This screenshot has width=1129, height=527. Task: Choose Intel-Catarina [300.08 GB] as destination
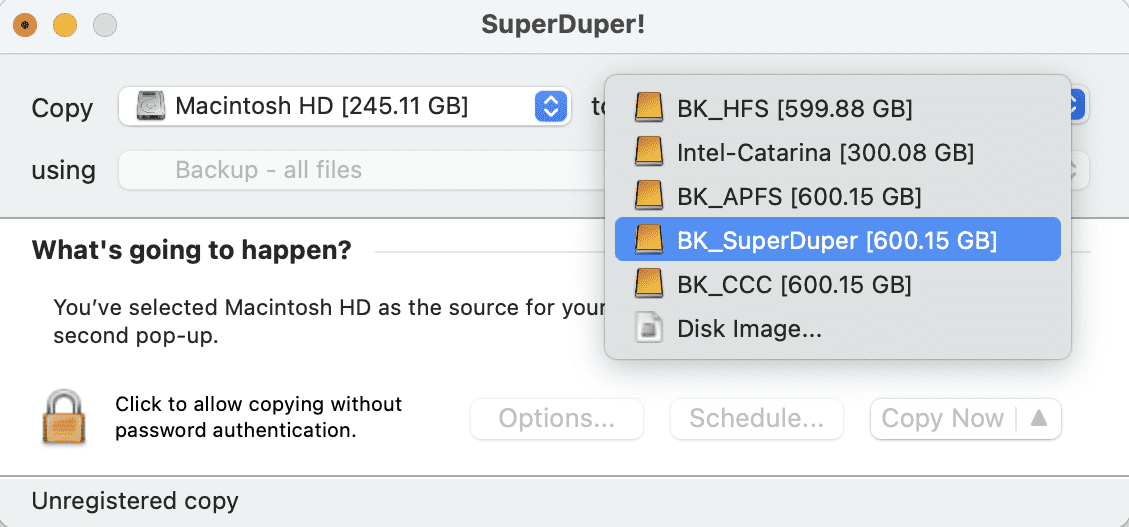tap(837, 152)
